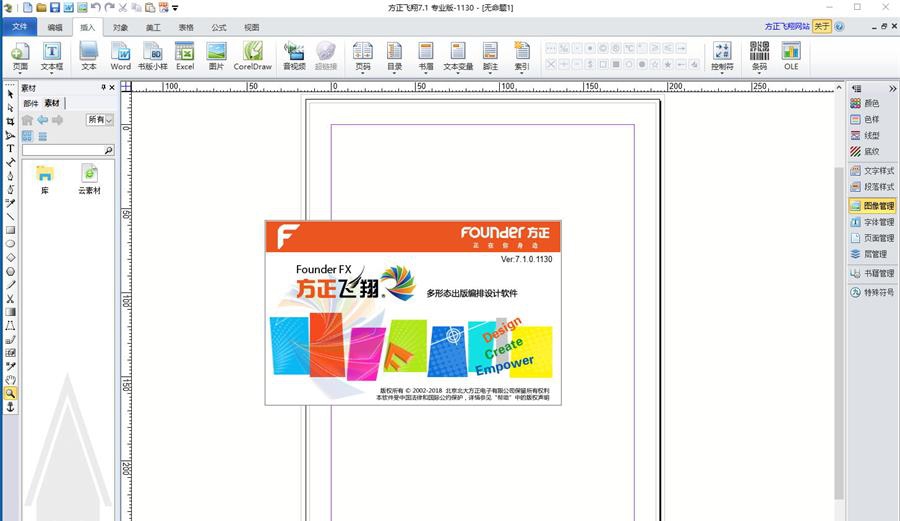Open the 文本框 dropdown
Viewport: 900px width, 521px height.
coord(52,73)
